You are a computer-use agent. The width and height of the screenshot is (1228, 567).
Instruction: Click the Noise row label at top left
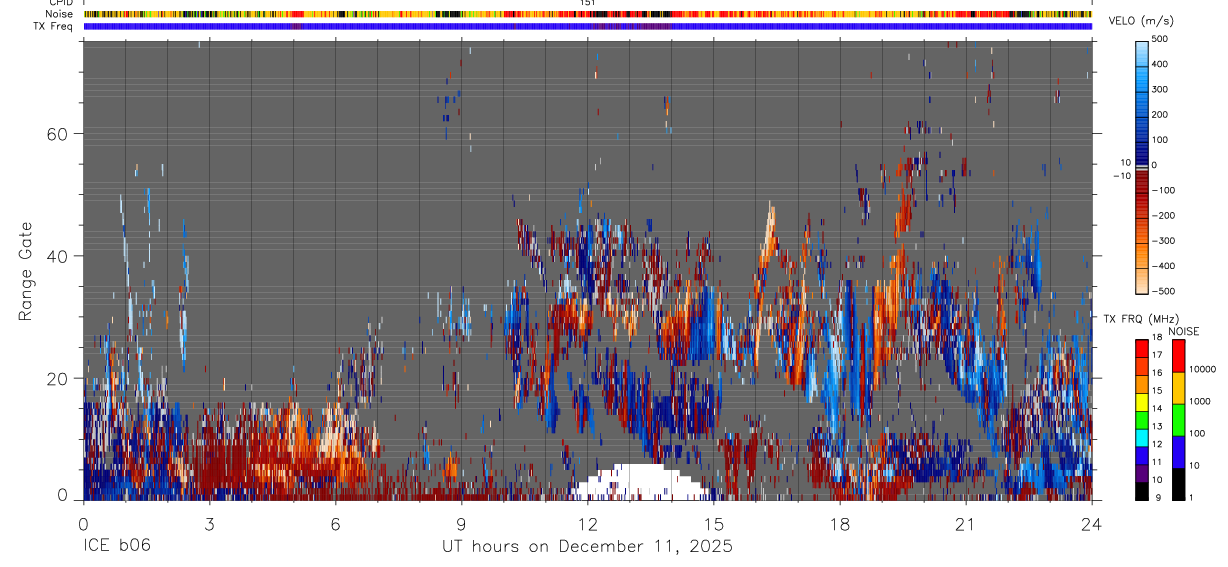pos(59,14)
